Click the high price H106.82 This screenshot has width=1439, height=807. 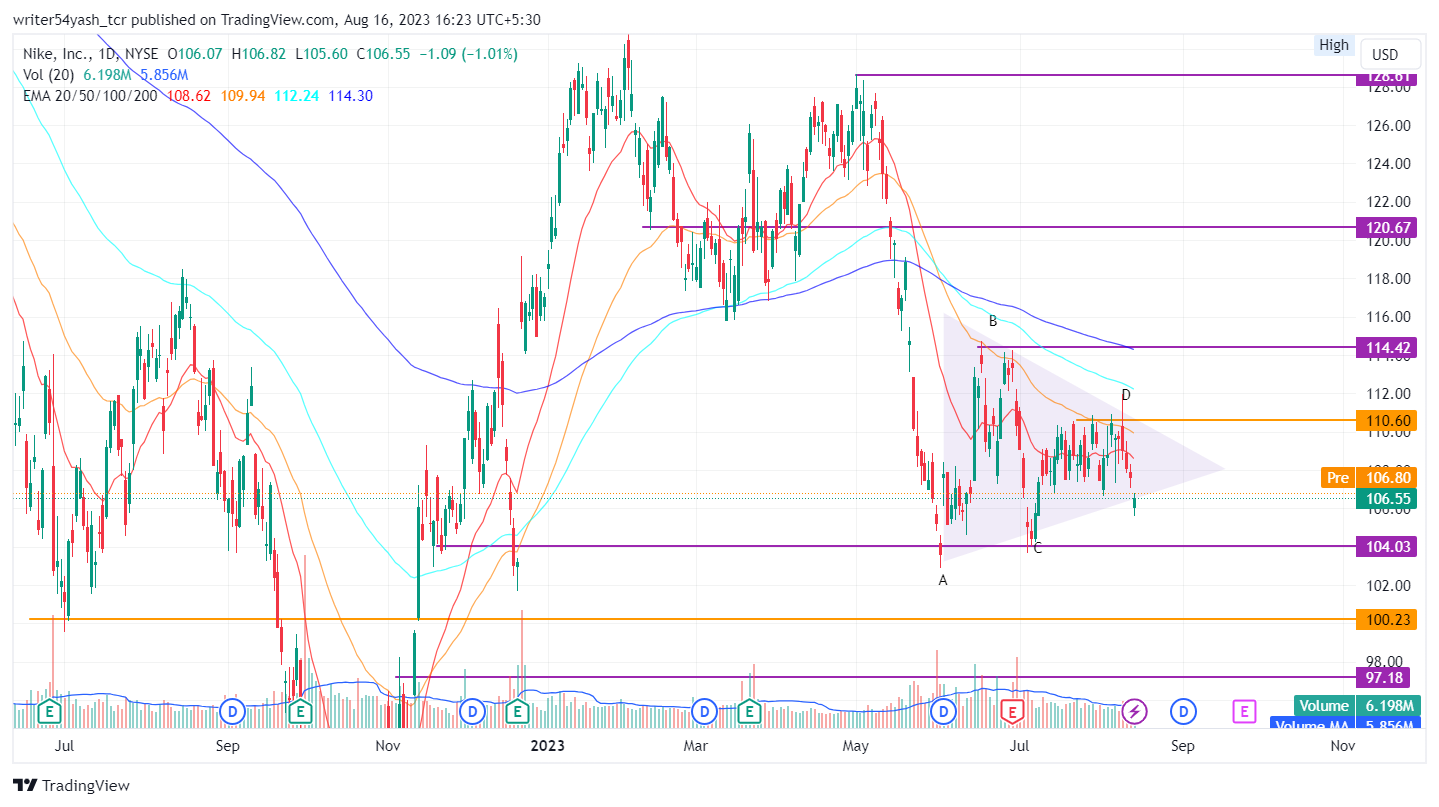(x=259, y=54)
